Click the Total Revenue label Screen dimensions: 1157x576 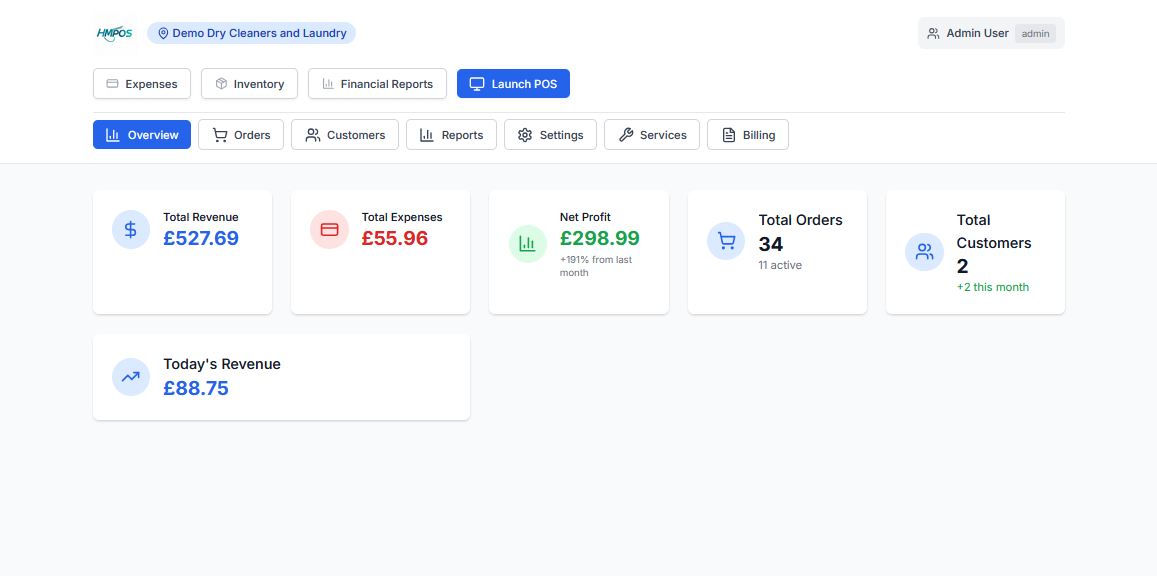click(201, 217)
